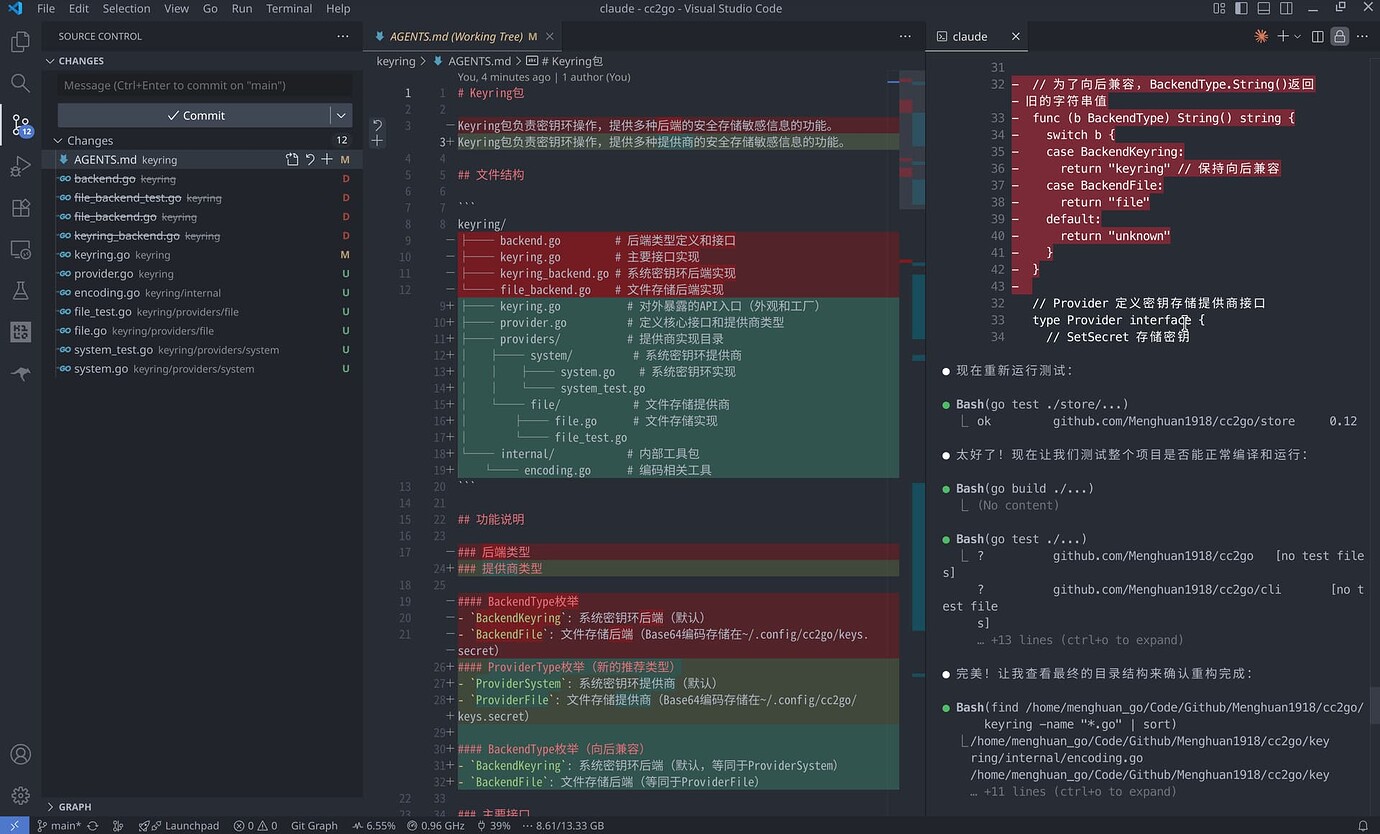The image size is (1380, 834).
Task: Discard changes for AGENTS.md
Action: tap(310, 160)
